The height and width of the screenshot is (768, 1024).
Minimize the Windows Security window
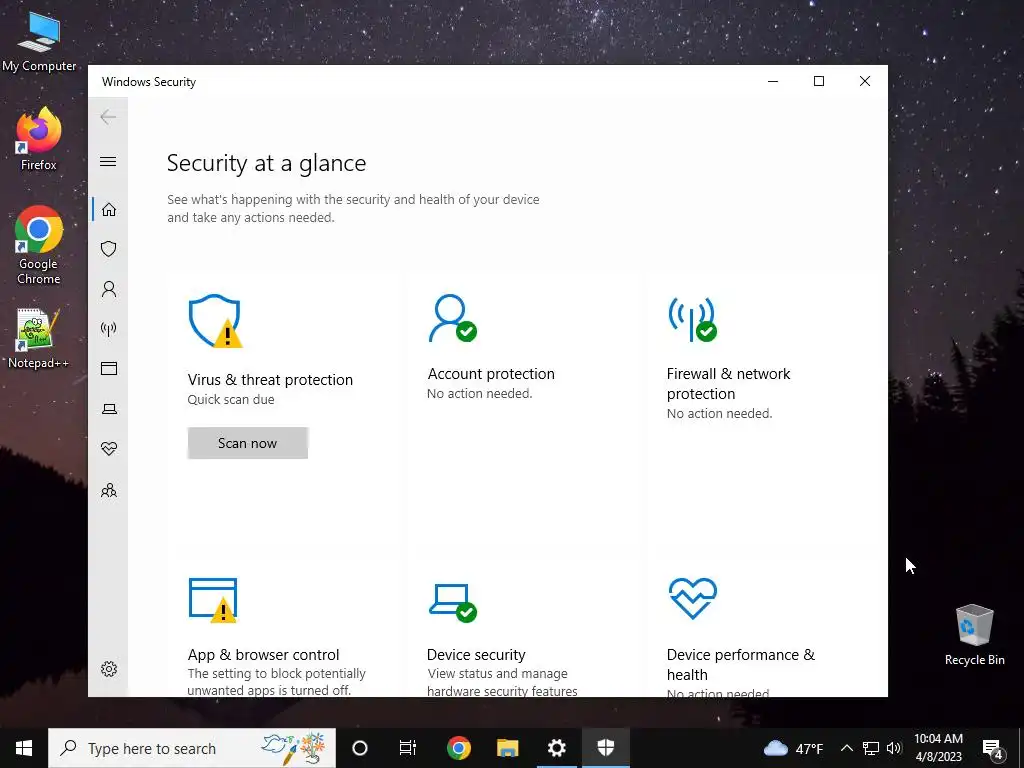pyautogui.click(x=773, y=81)
